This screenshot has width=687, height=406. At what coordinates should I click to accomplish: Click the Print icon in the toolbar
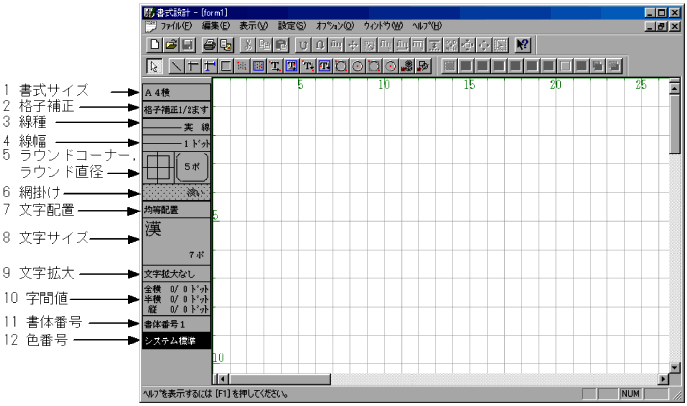point(210,45)
